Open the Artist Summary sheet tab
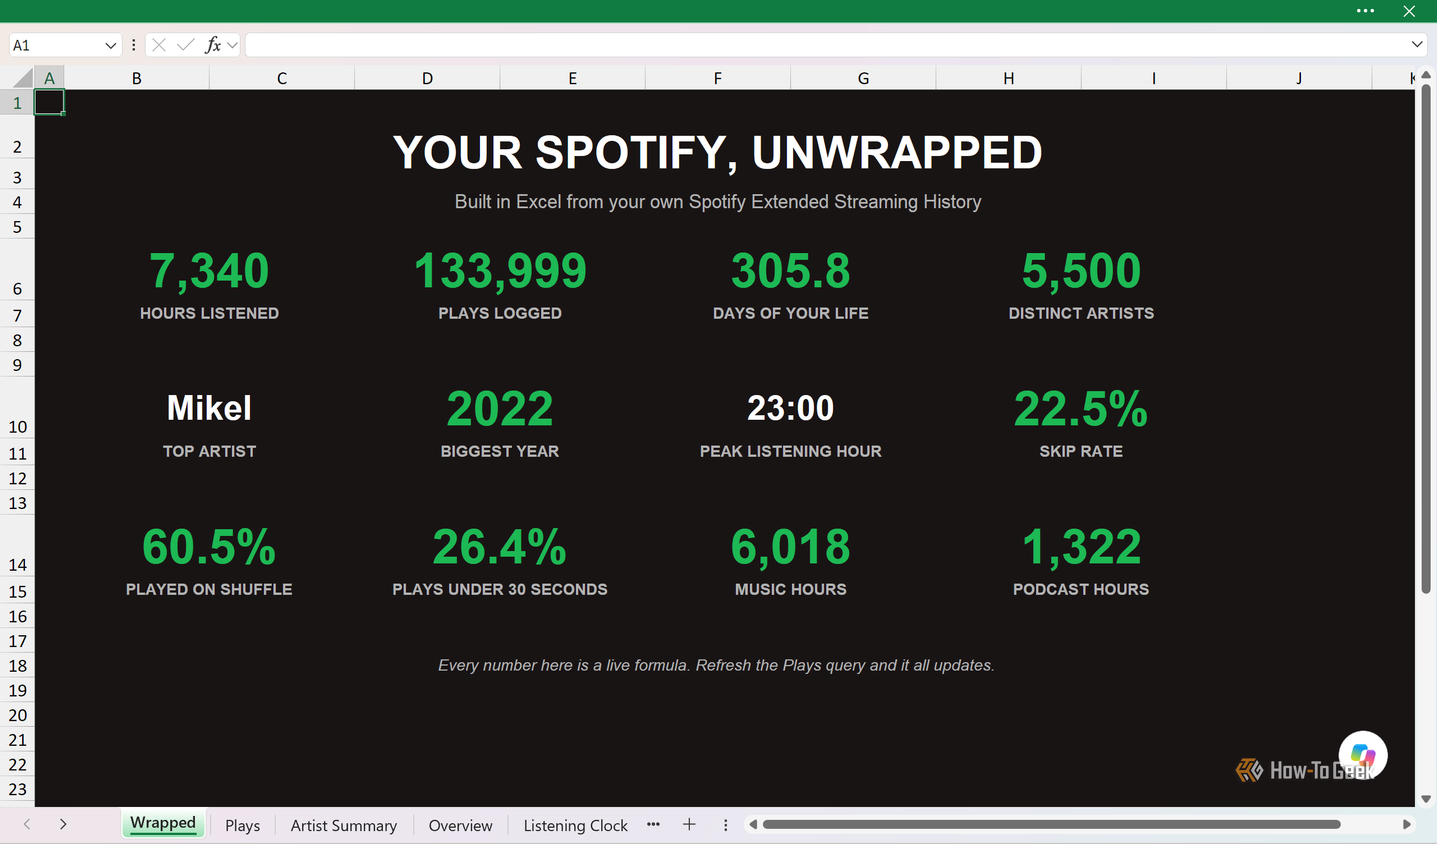This screenshot has width=1437, height=844. click(343, 825)
